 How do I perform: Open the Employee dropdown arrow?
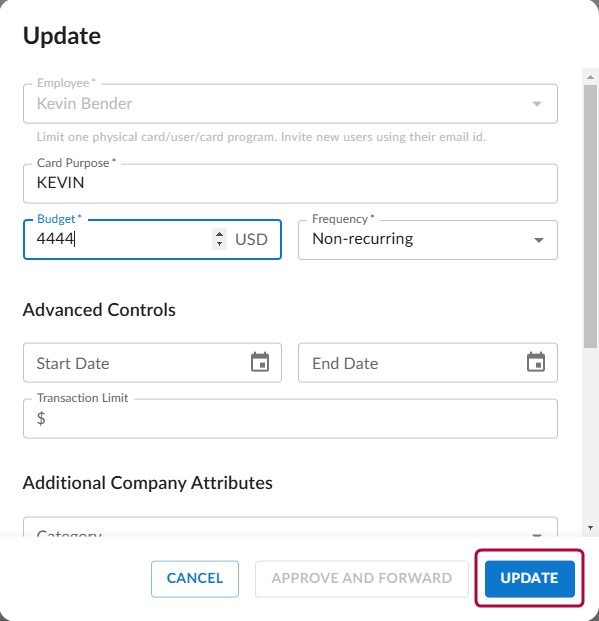(537, 104)
